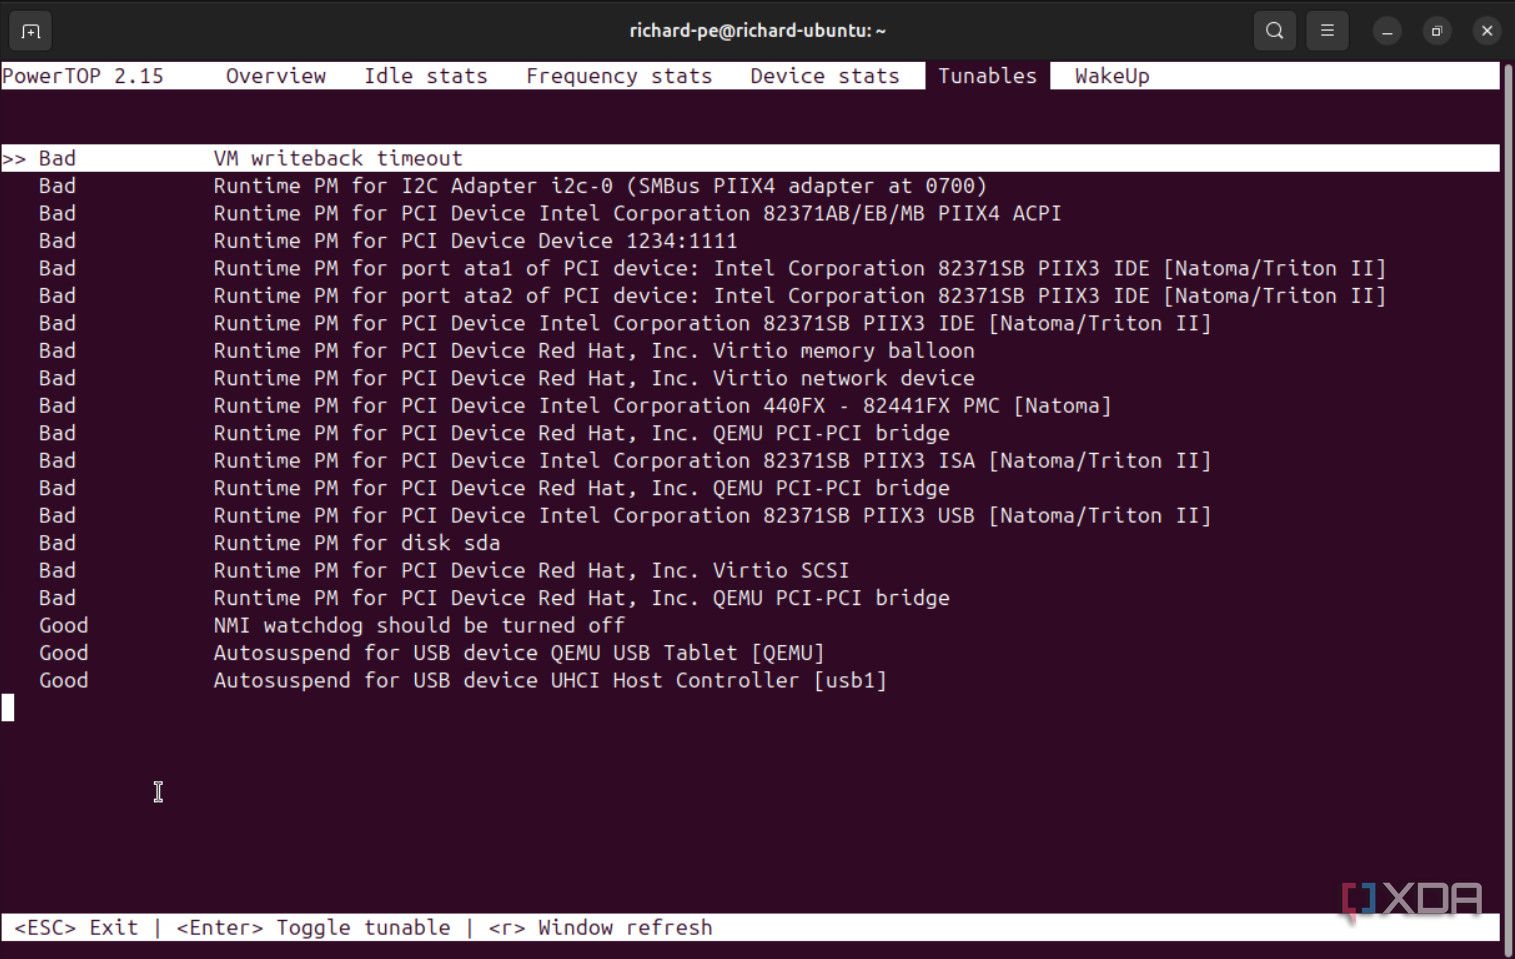Close the terminal window
This screenshot has height=959, width=1515.
1486,31
